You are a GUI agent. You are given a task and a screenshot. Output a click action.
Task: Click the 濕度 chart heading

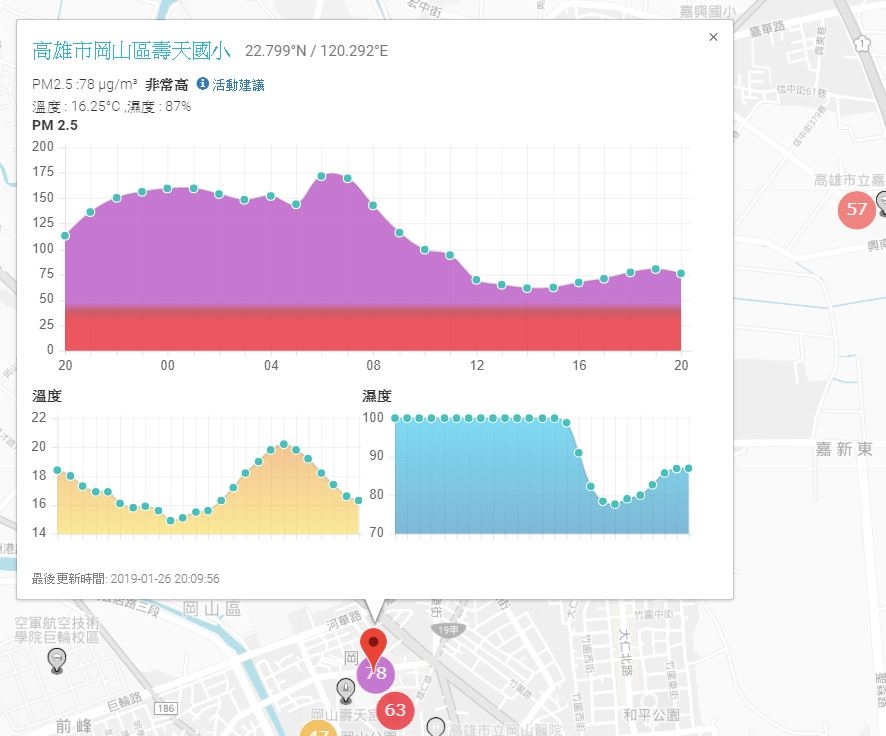pyautogui.click(x=377, y=396)
